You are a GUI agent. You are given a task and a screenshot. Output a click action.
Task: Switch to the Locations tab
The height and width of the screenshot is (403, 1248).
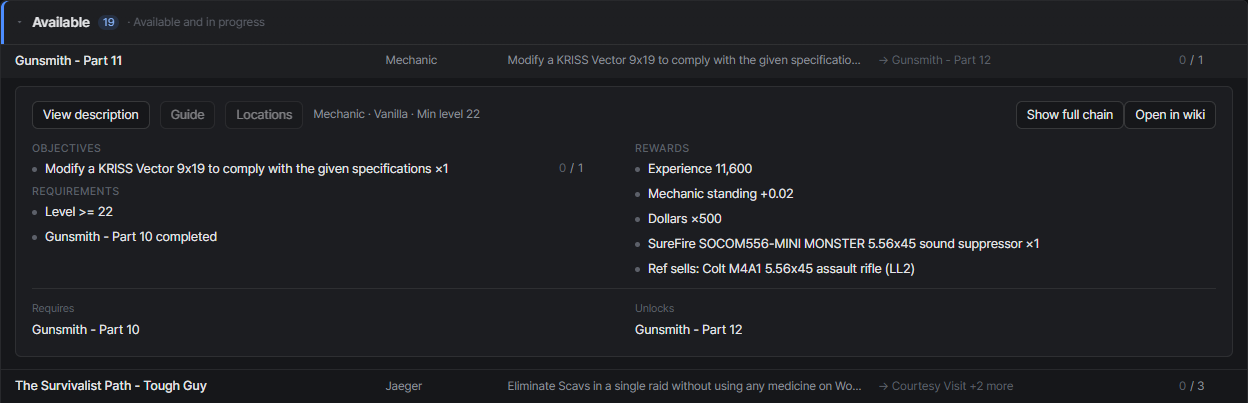[264, 115]
